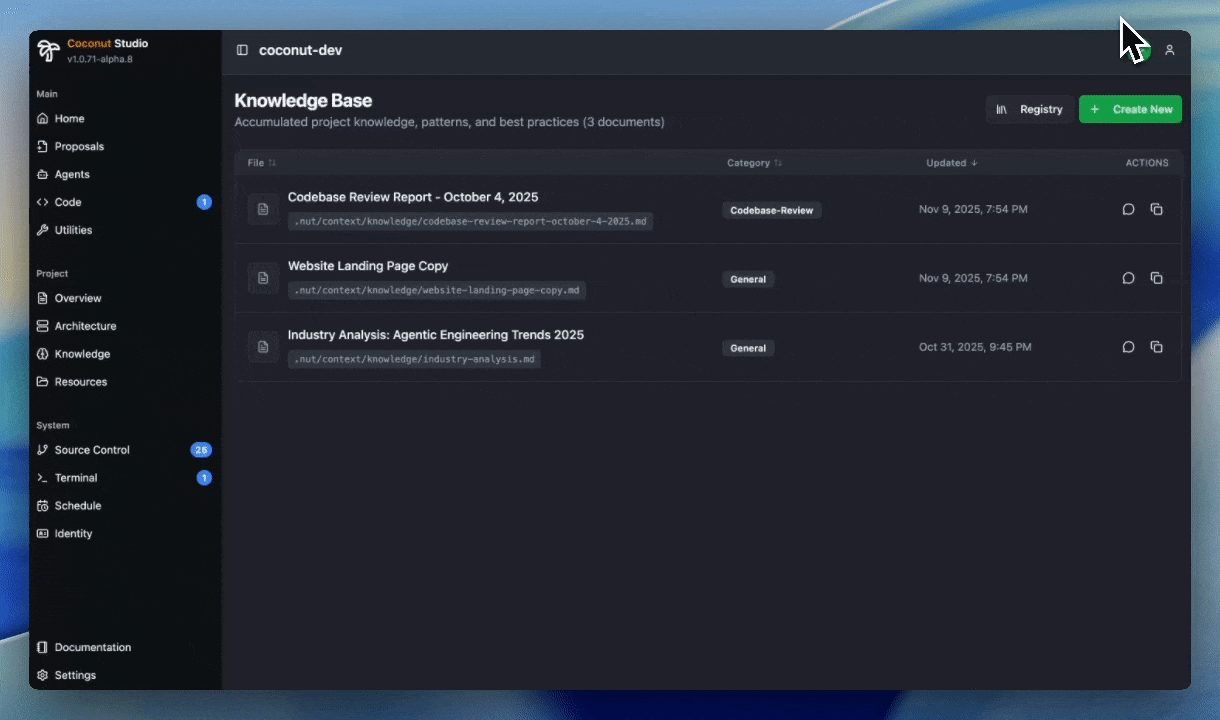Click file icon of Codebase Review Report
Screen dimensions: 1220x720
263,209
